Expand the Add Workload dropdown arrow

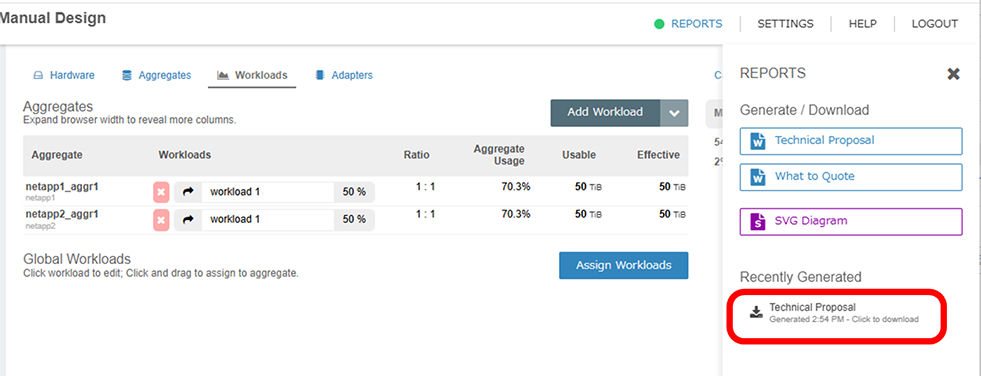coord(674,113)
